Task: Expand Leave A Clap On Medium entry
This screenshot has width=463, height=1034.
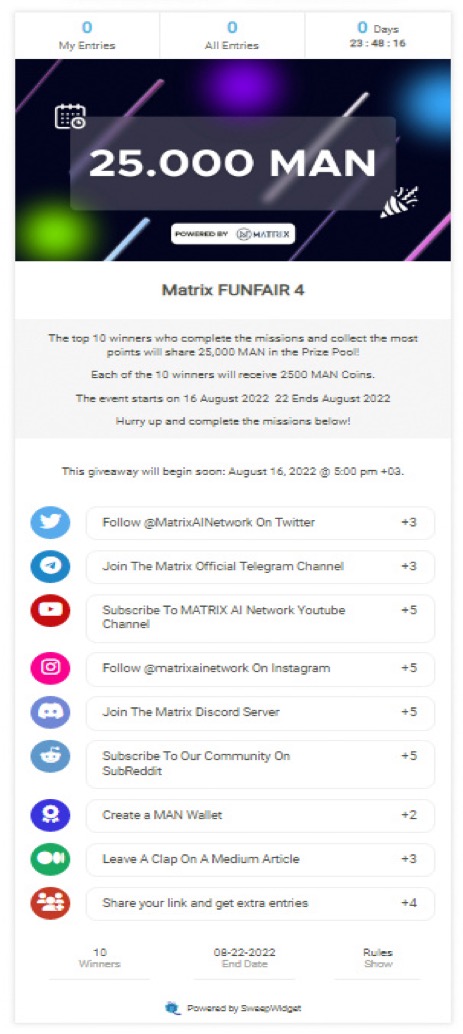Action: (261, 859)
